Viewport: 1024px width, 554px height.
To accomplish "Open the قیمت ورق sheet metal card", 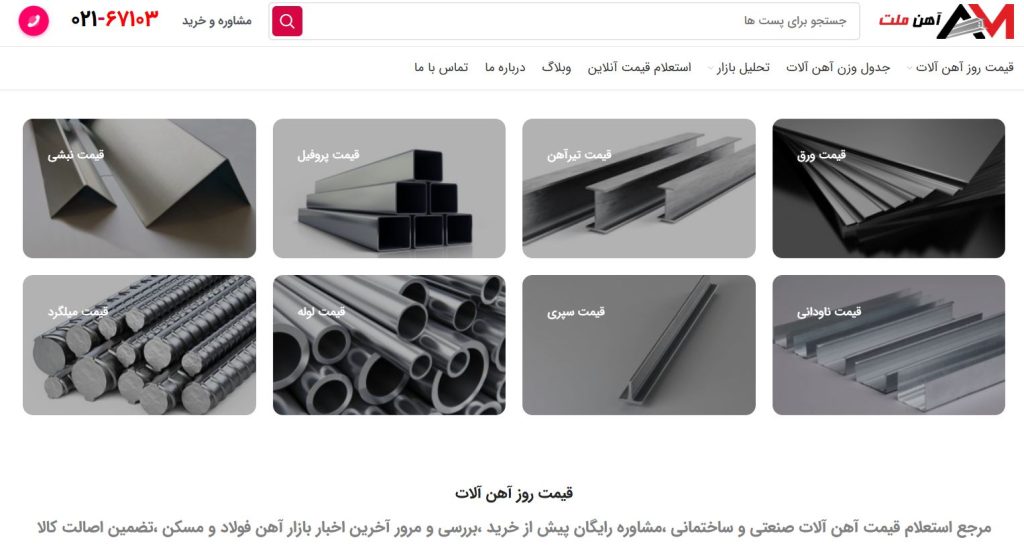I will (x=888, y=188).
